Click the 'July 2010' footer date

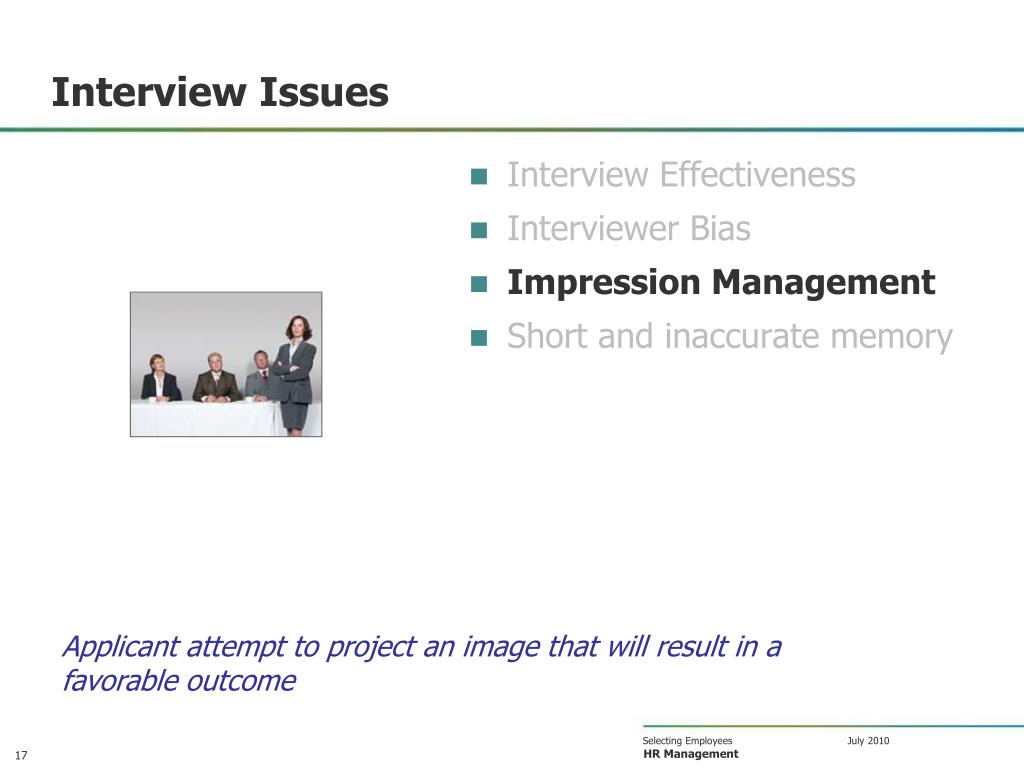tap(868, 740)
